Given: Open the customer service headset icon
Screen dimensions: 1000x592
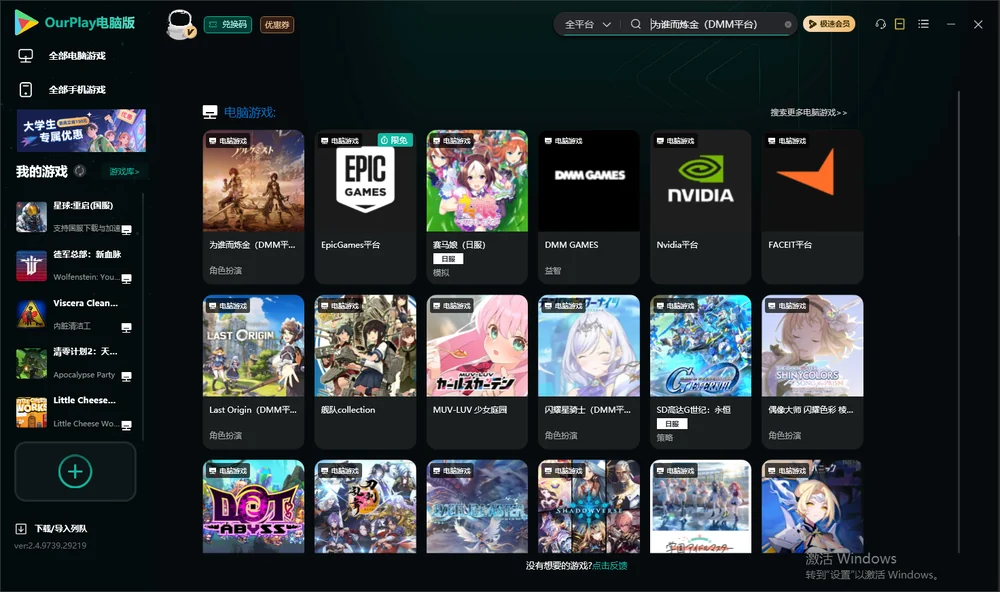Looking at the screenshot, I should pyautogui.click(x=880, y=24).
